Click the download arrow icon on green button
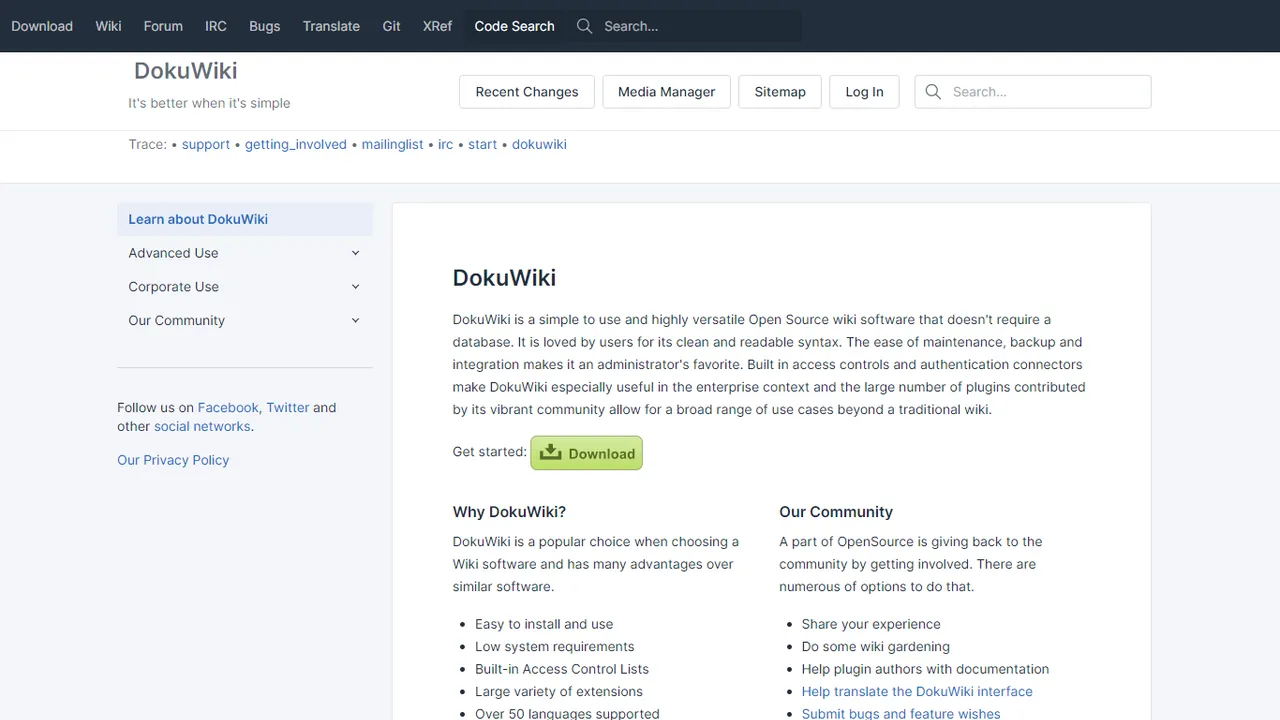The height and width of the screenshot is (720, 1280). coord(550,452)
